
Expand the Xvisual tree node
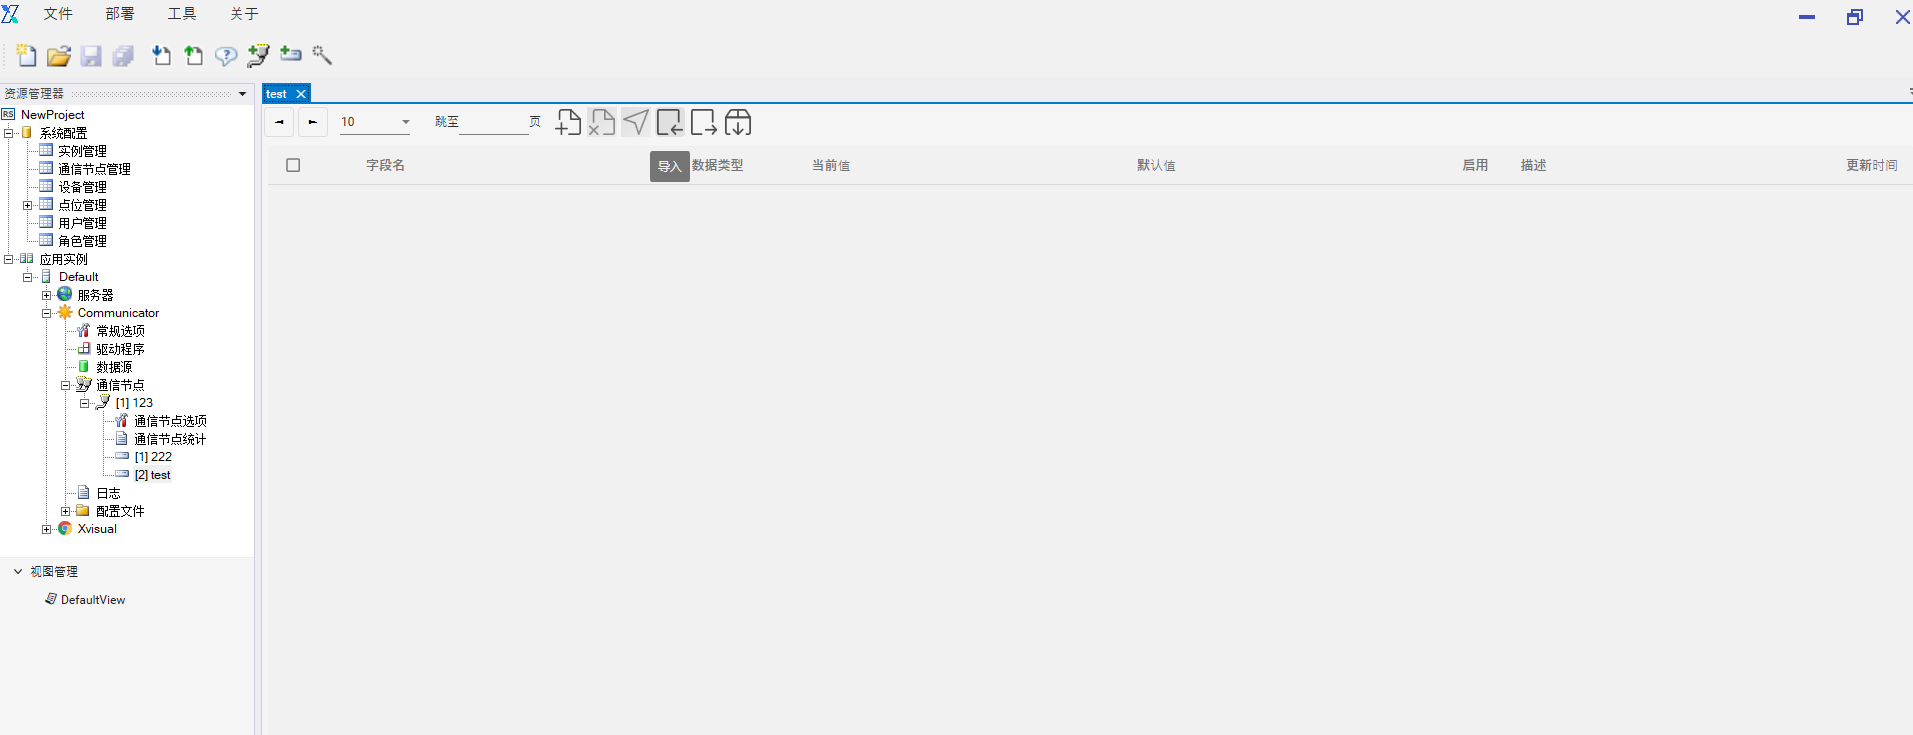coord(46,529)
